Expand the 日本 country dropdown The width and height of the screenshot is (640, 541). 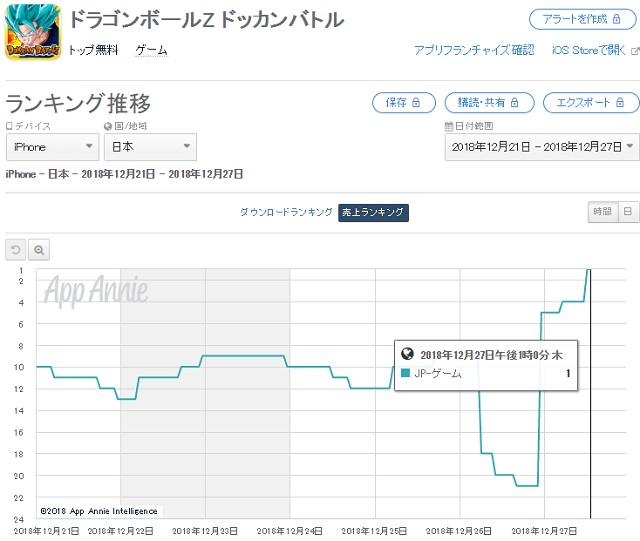click(150, 147)
